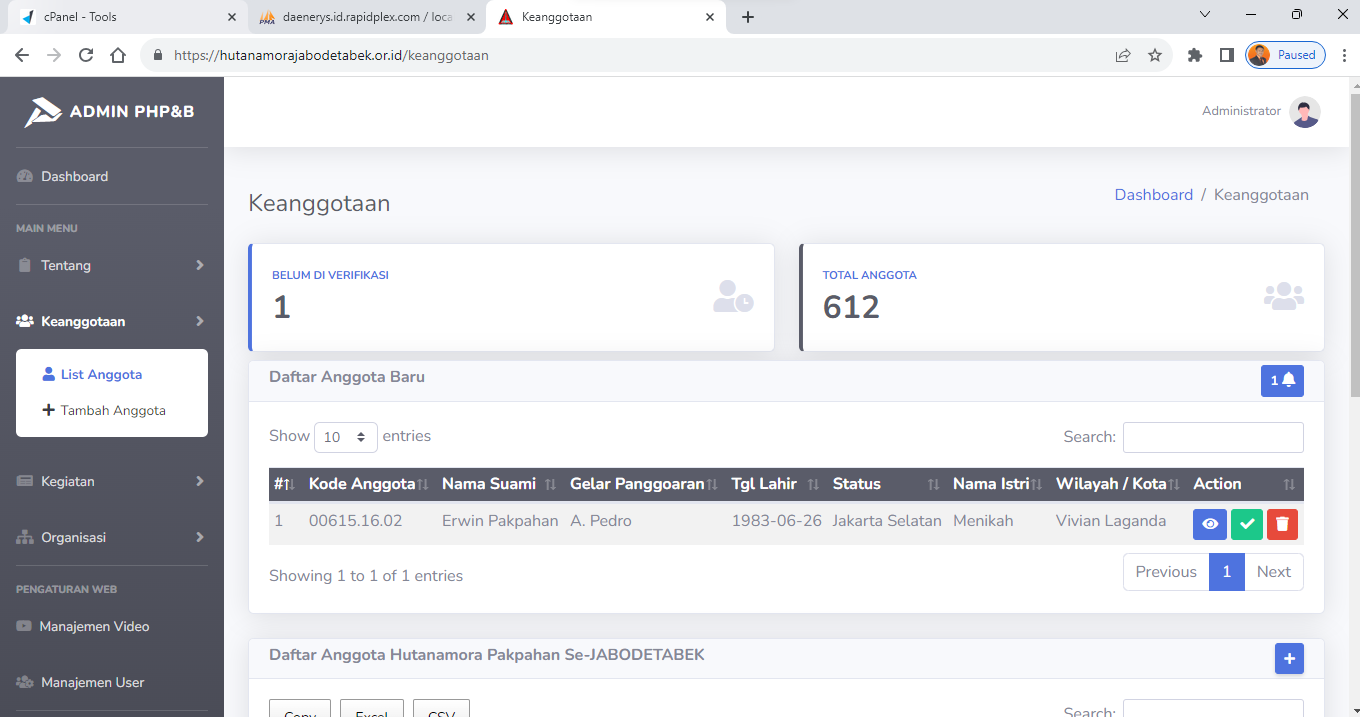
Task: Click the Search field in Daftar Anggota Baru
Action: click(1212, 437)
